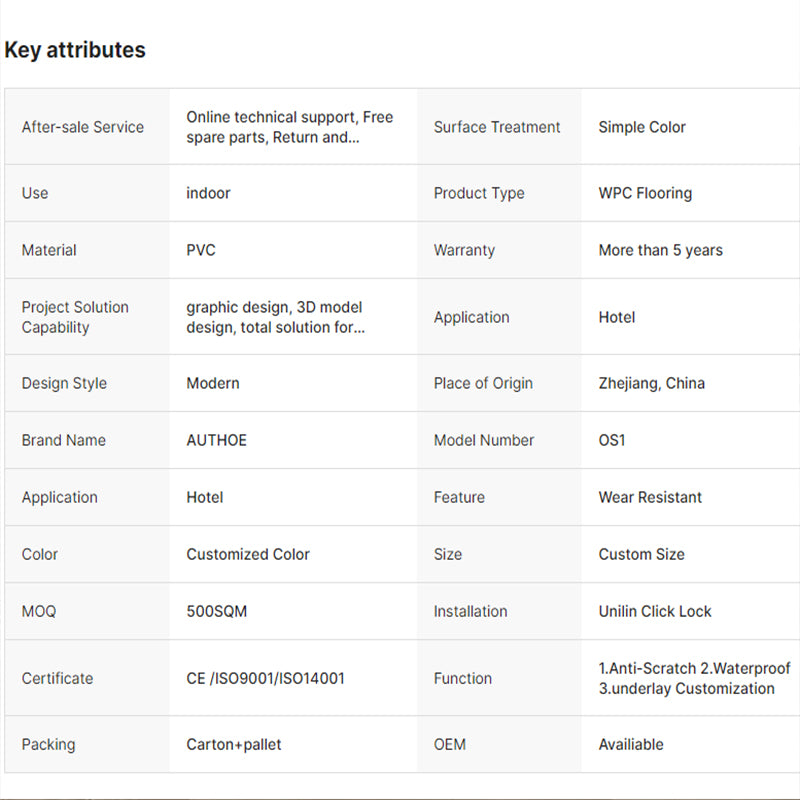Click the AUTHOE brand name value

coord(216,440)
